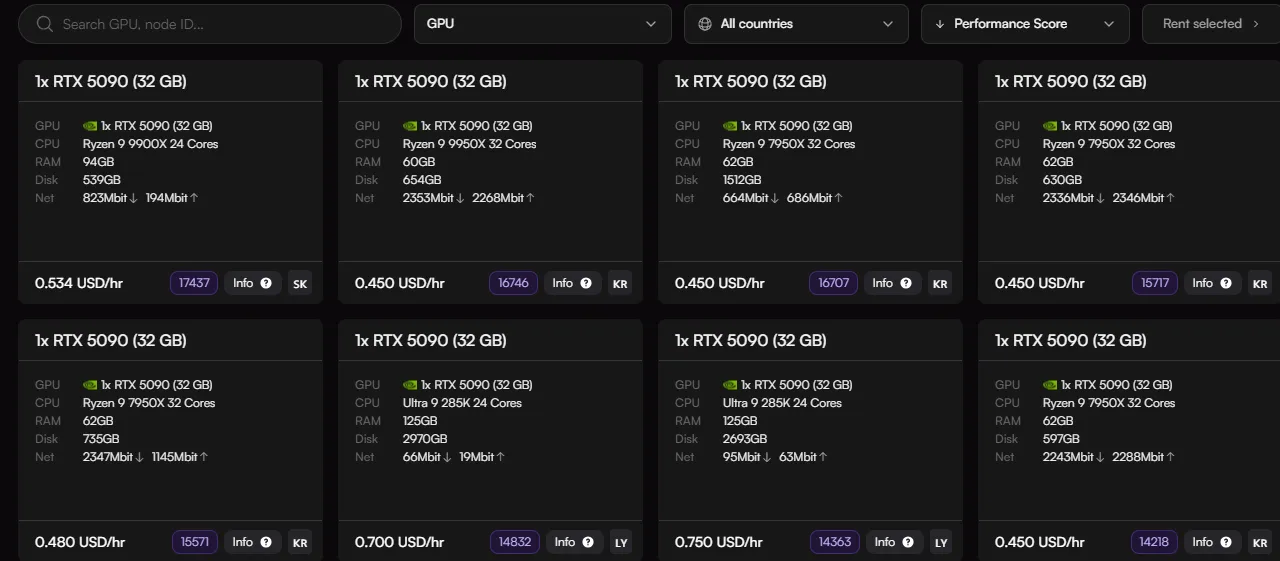Viewport: 1280px width, 561px height.
Task: Click the 14363 score badge
Action: click(x=835, y=542)
